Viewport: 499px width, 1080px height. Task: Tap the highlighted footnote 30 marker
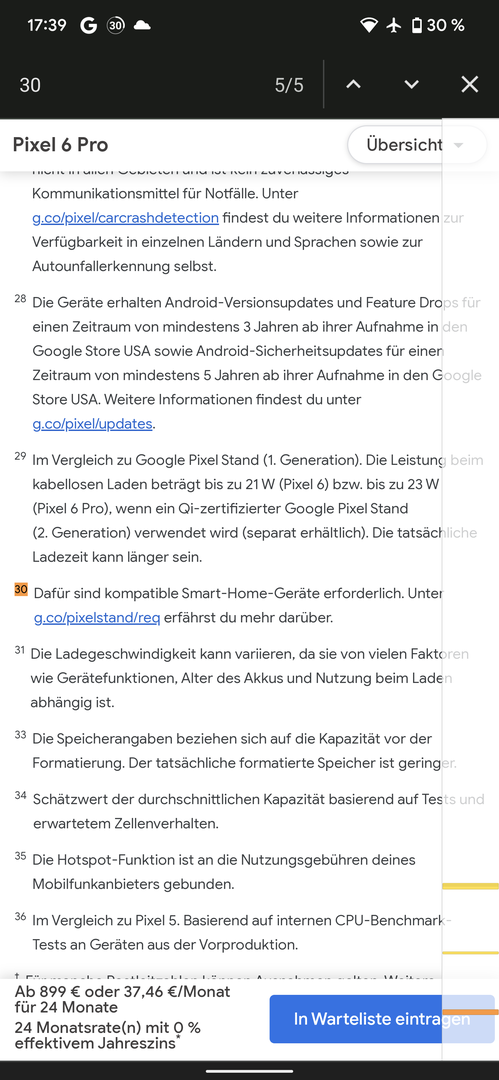tap(21, 590)
